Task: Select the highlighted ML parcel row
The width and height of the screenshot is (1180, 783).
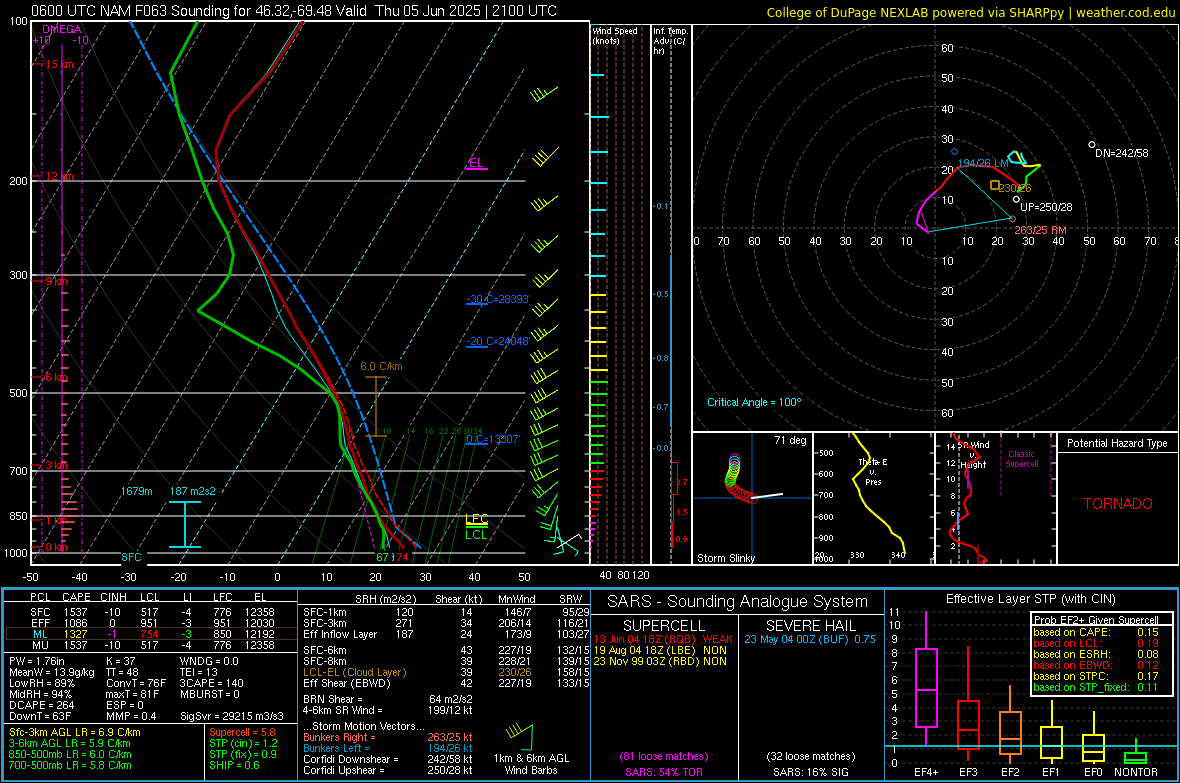Action: [151, 635]
